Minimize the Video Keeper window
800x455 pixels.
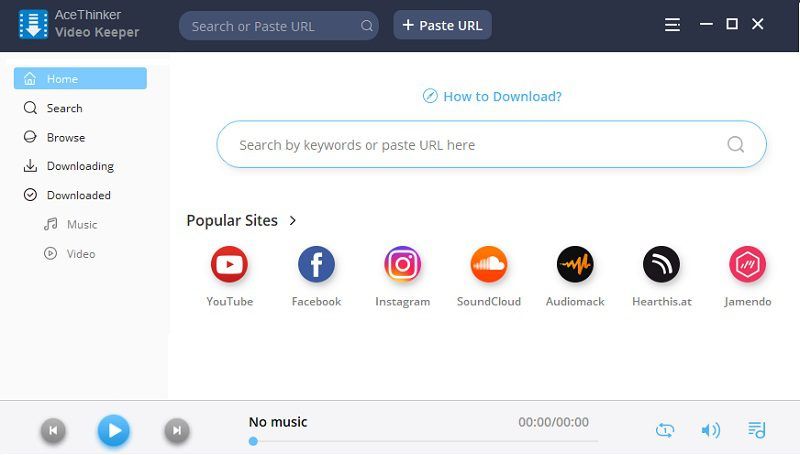(x=706, y=24)
